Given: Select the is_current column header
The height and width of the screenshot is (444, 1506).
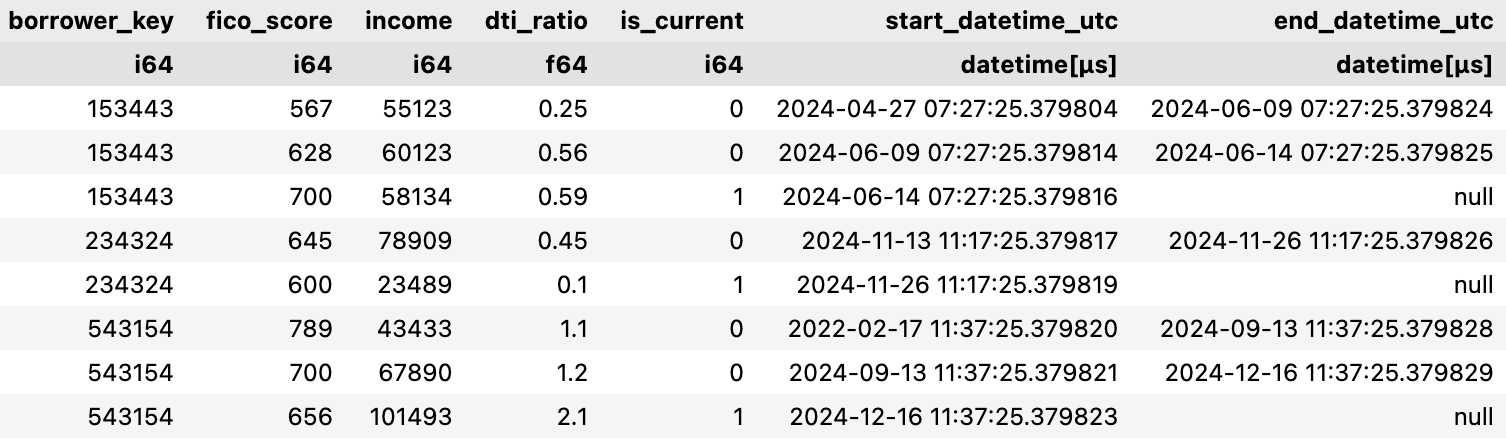Looking at the screenshot, I should point(681,20).
